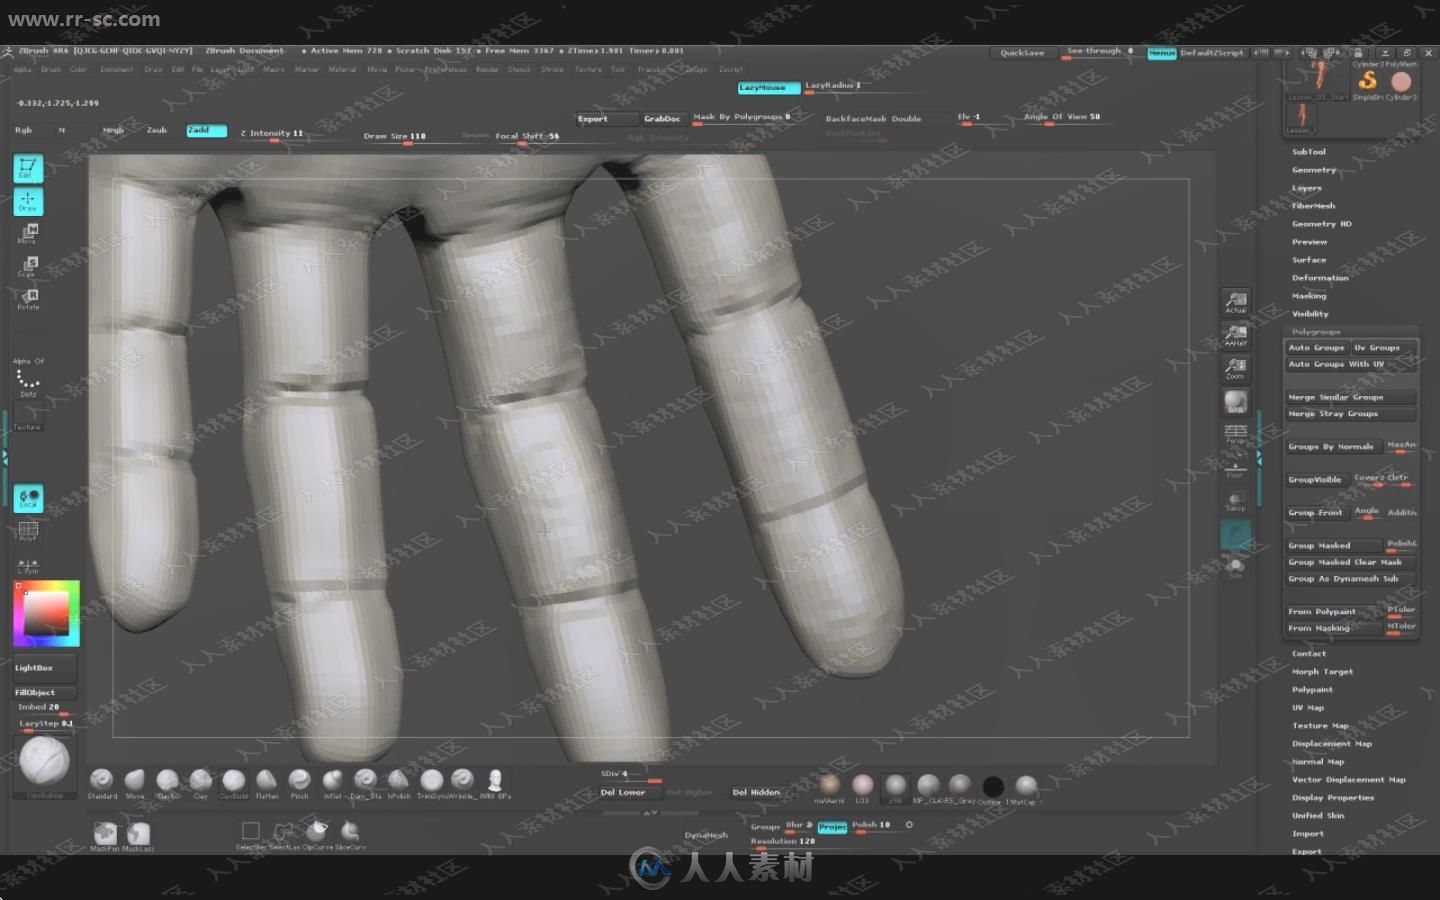This screenshot has height=900, width=1440.
Task: Select the Rotate transform tool icon
Action: (x=28, y=298)
